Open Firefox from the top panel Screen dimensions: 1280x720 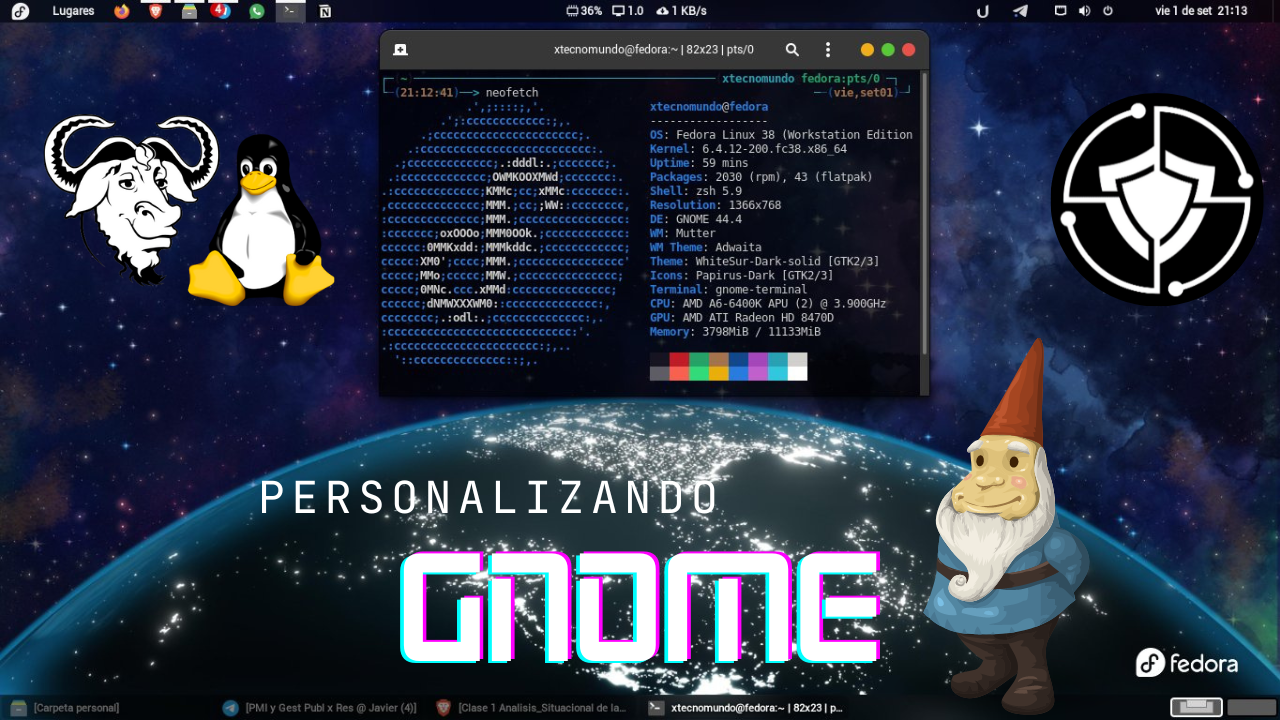click(x=122, y=11)
